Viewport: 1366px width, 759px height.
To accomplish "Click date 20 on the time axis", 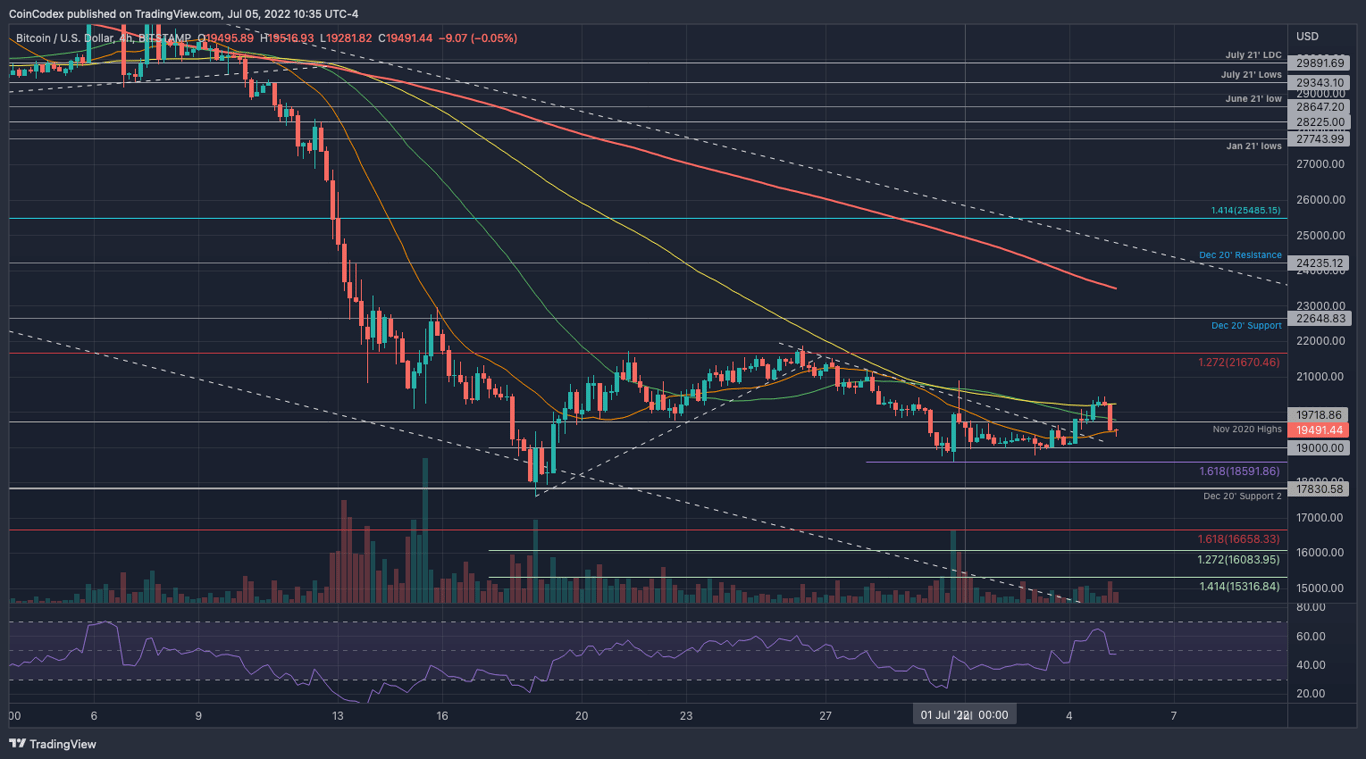I will tap(582, 716).
